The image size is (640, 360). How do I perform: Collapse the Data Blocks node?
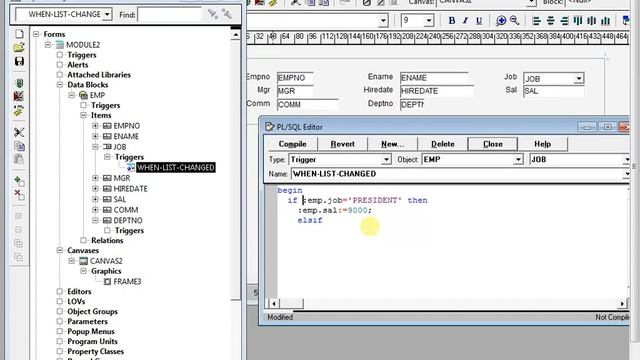click(60, 85)
